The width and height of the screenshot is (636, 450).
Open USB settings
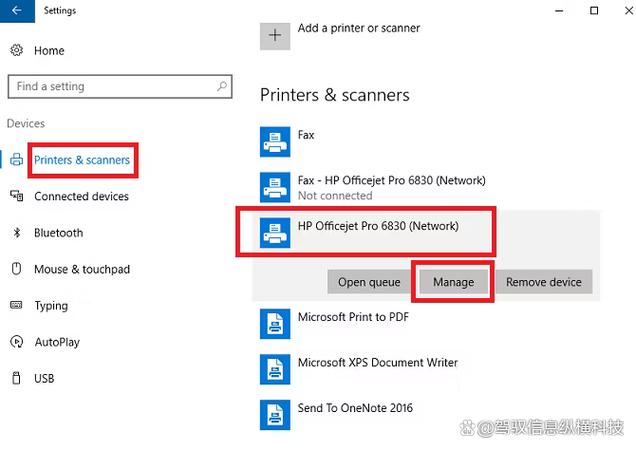[44, 379]
